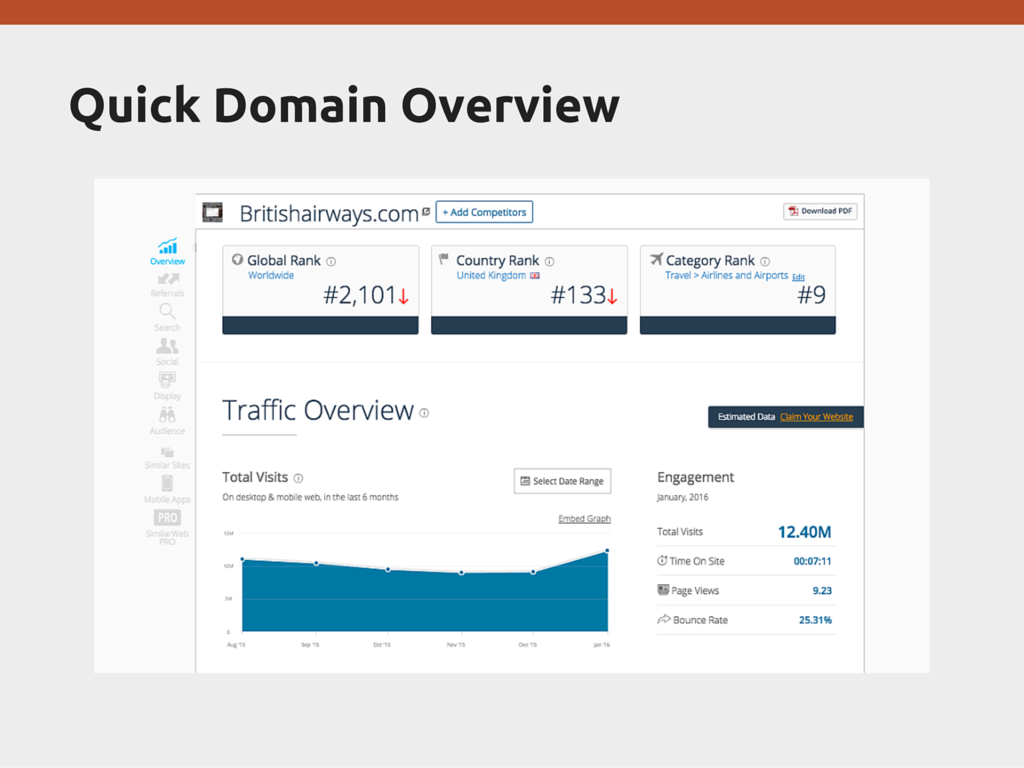Edit the Category Rank category
This screenshot has width=1024, height=768.
[798, 277]
